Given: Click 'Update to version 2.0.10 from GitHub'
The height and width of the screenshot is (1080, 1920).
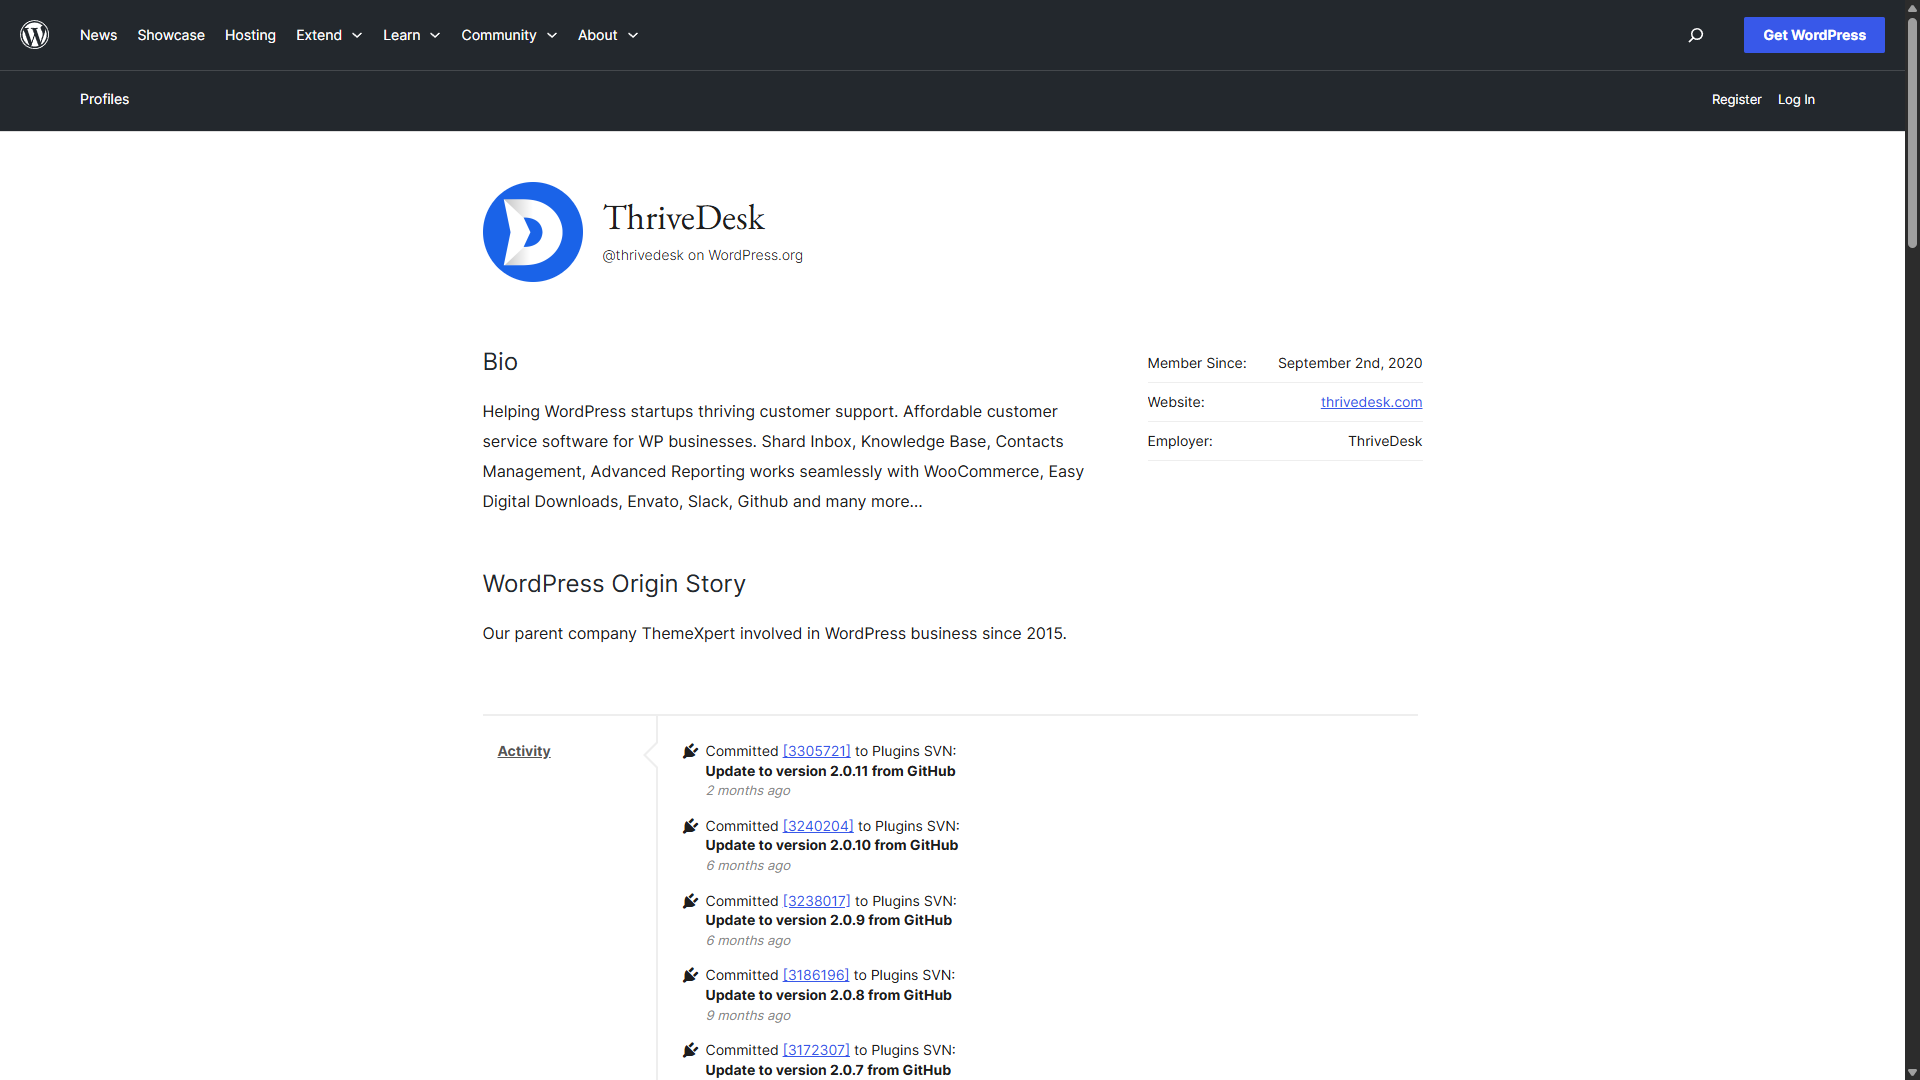Looking at the screenshot, I should pyautogui.click(x=832, y=845).
